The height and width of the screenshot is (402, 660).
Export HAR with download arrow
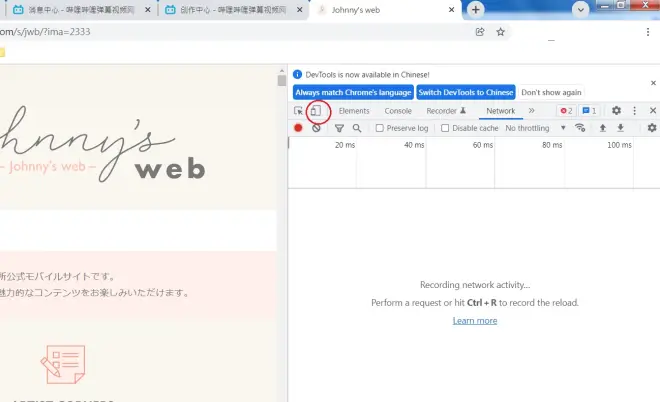(x=620, y=128)
